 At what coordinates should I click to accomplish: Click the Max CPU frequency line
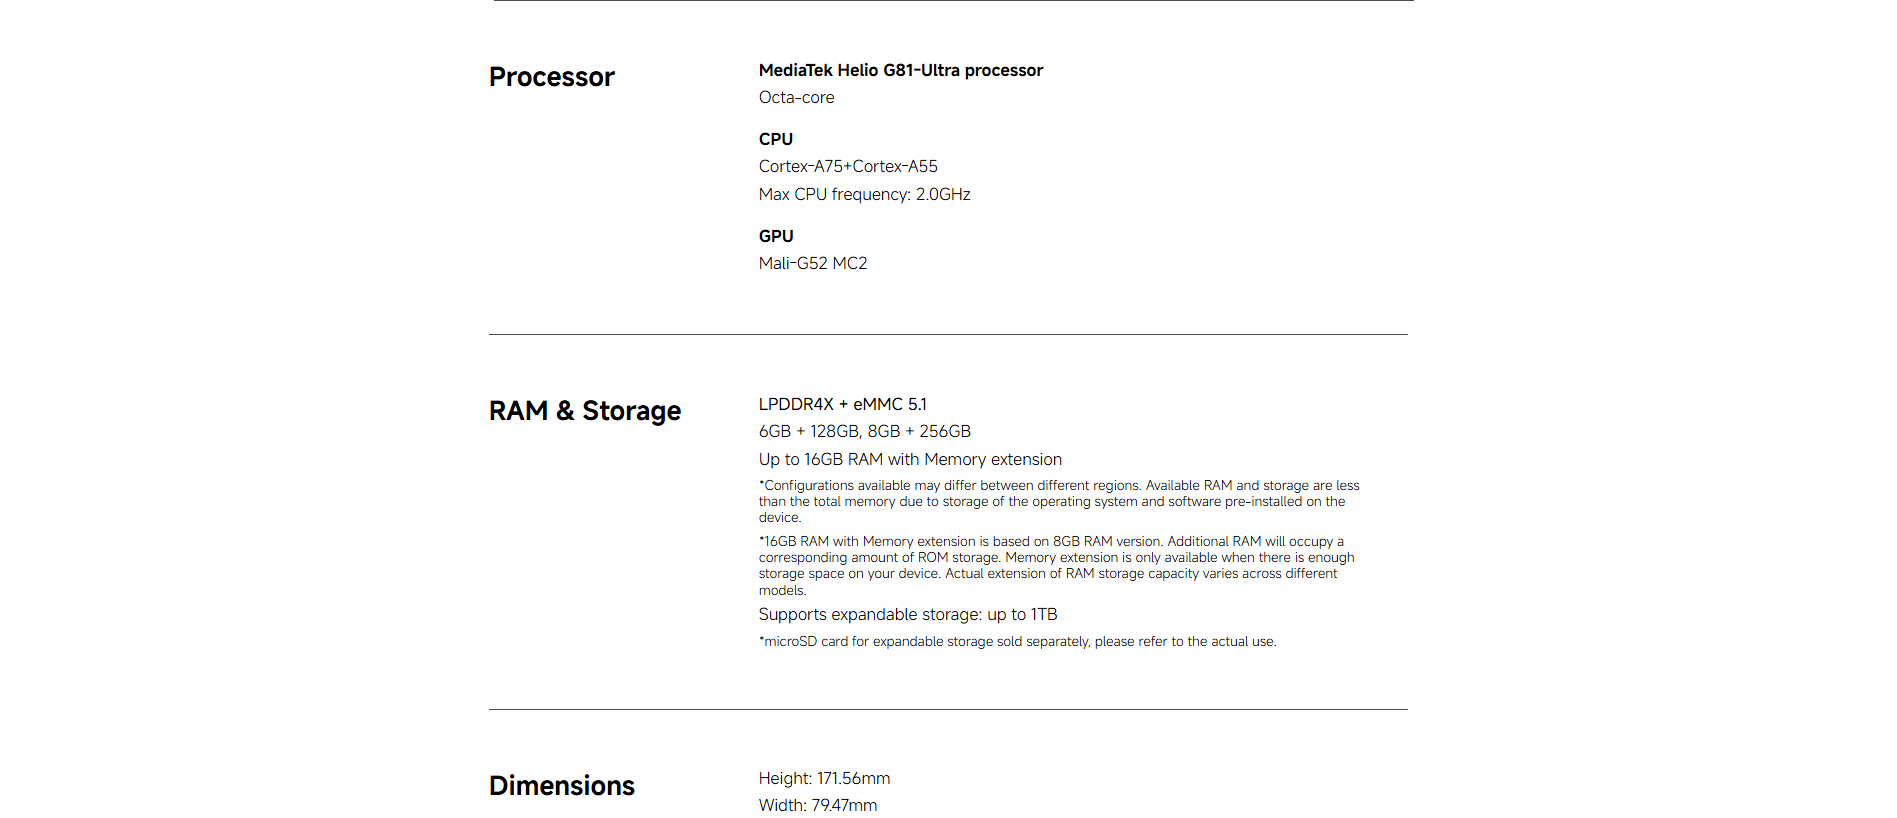(x=864, y=194)
